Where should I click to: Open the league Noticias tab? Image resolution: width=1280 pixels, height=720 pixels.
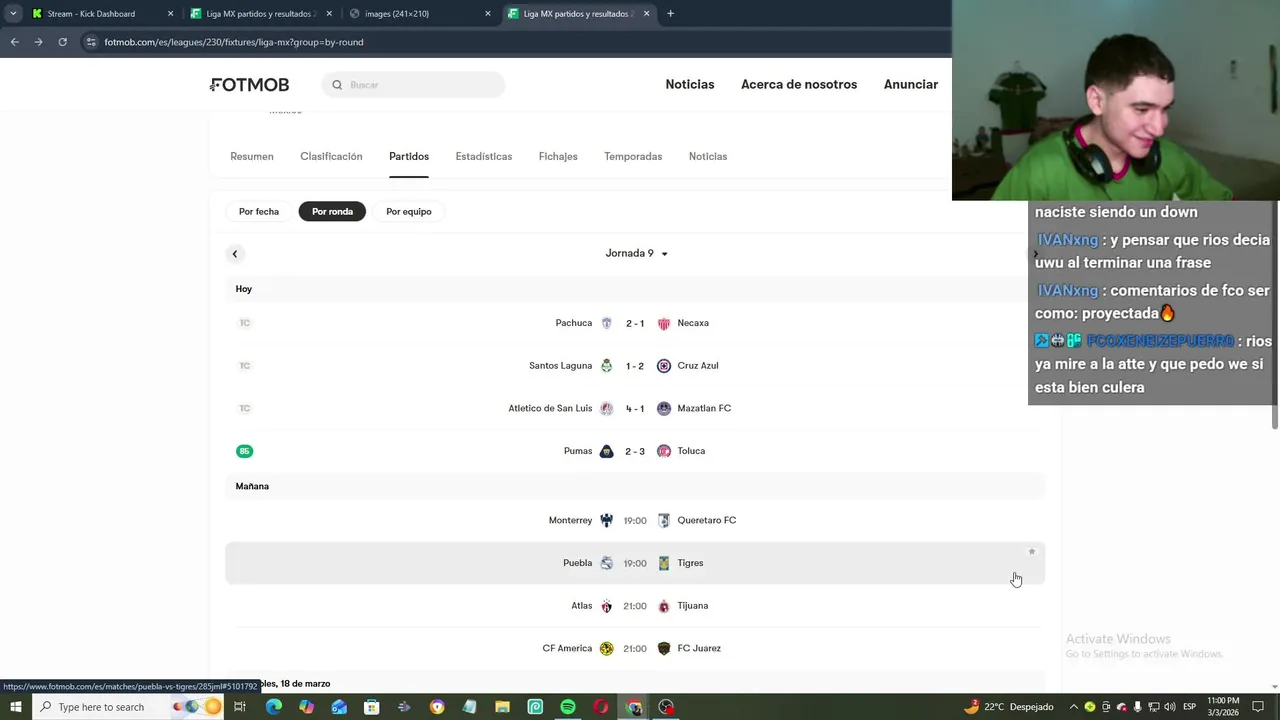tap(708, 156)
